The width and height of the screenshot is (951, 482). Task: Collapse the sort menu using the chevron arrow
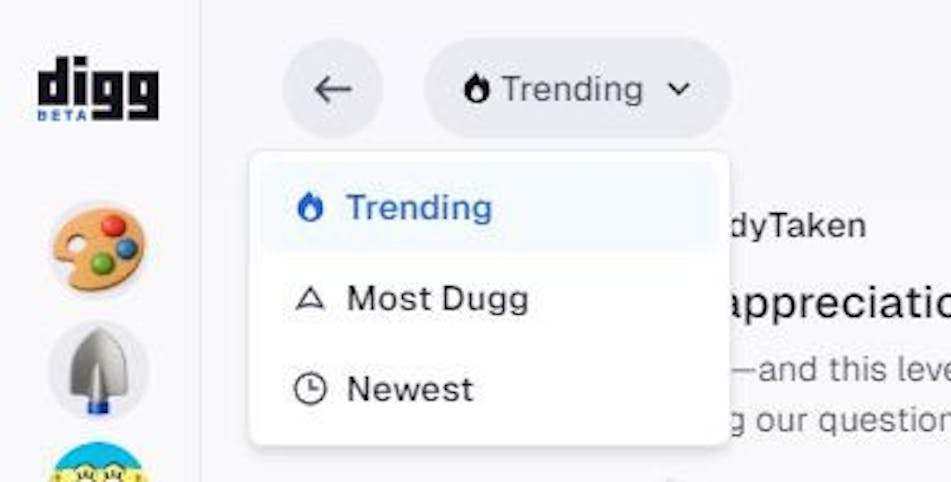(679, 89)
